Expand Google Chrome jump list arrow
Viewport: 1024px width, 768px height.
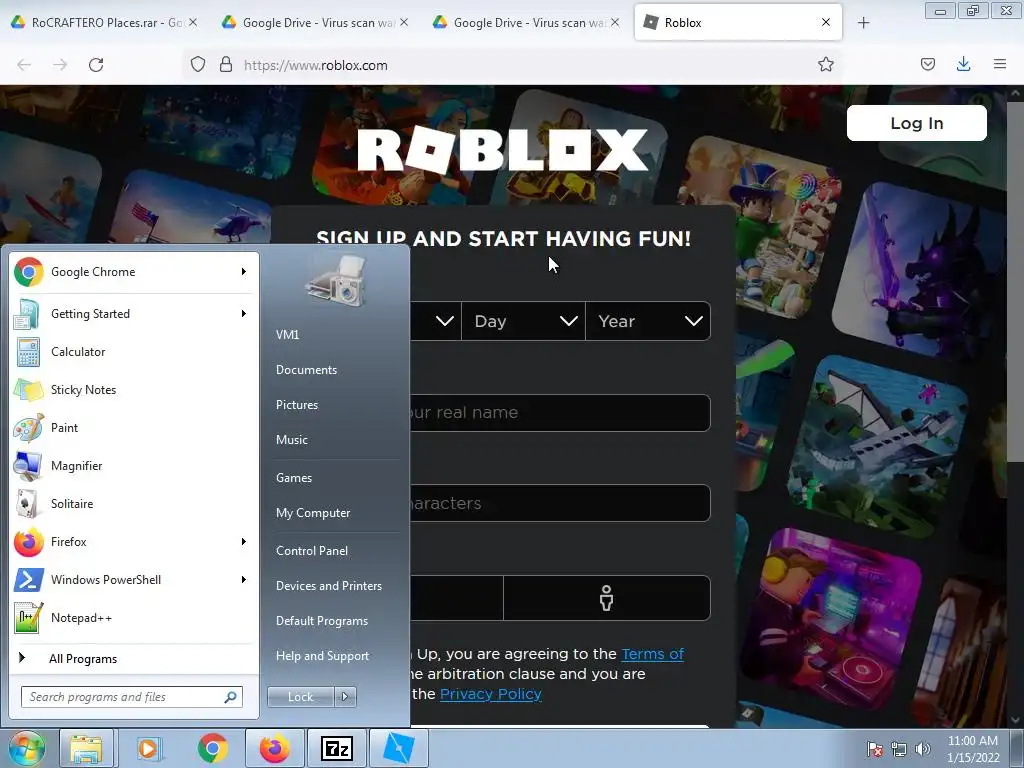click(x=244, y=272)
